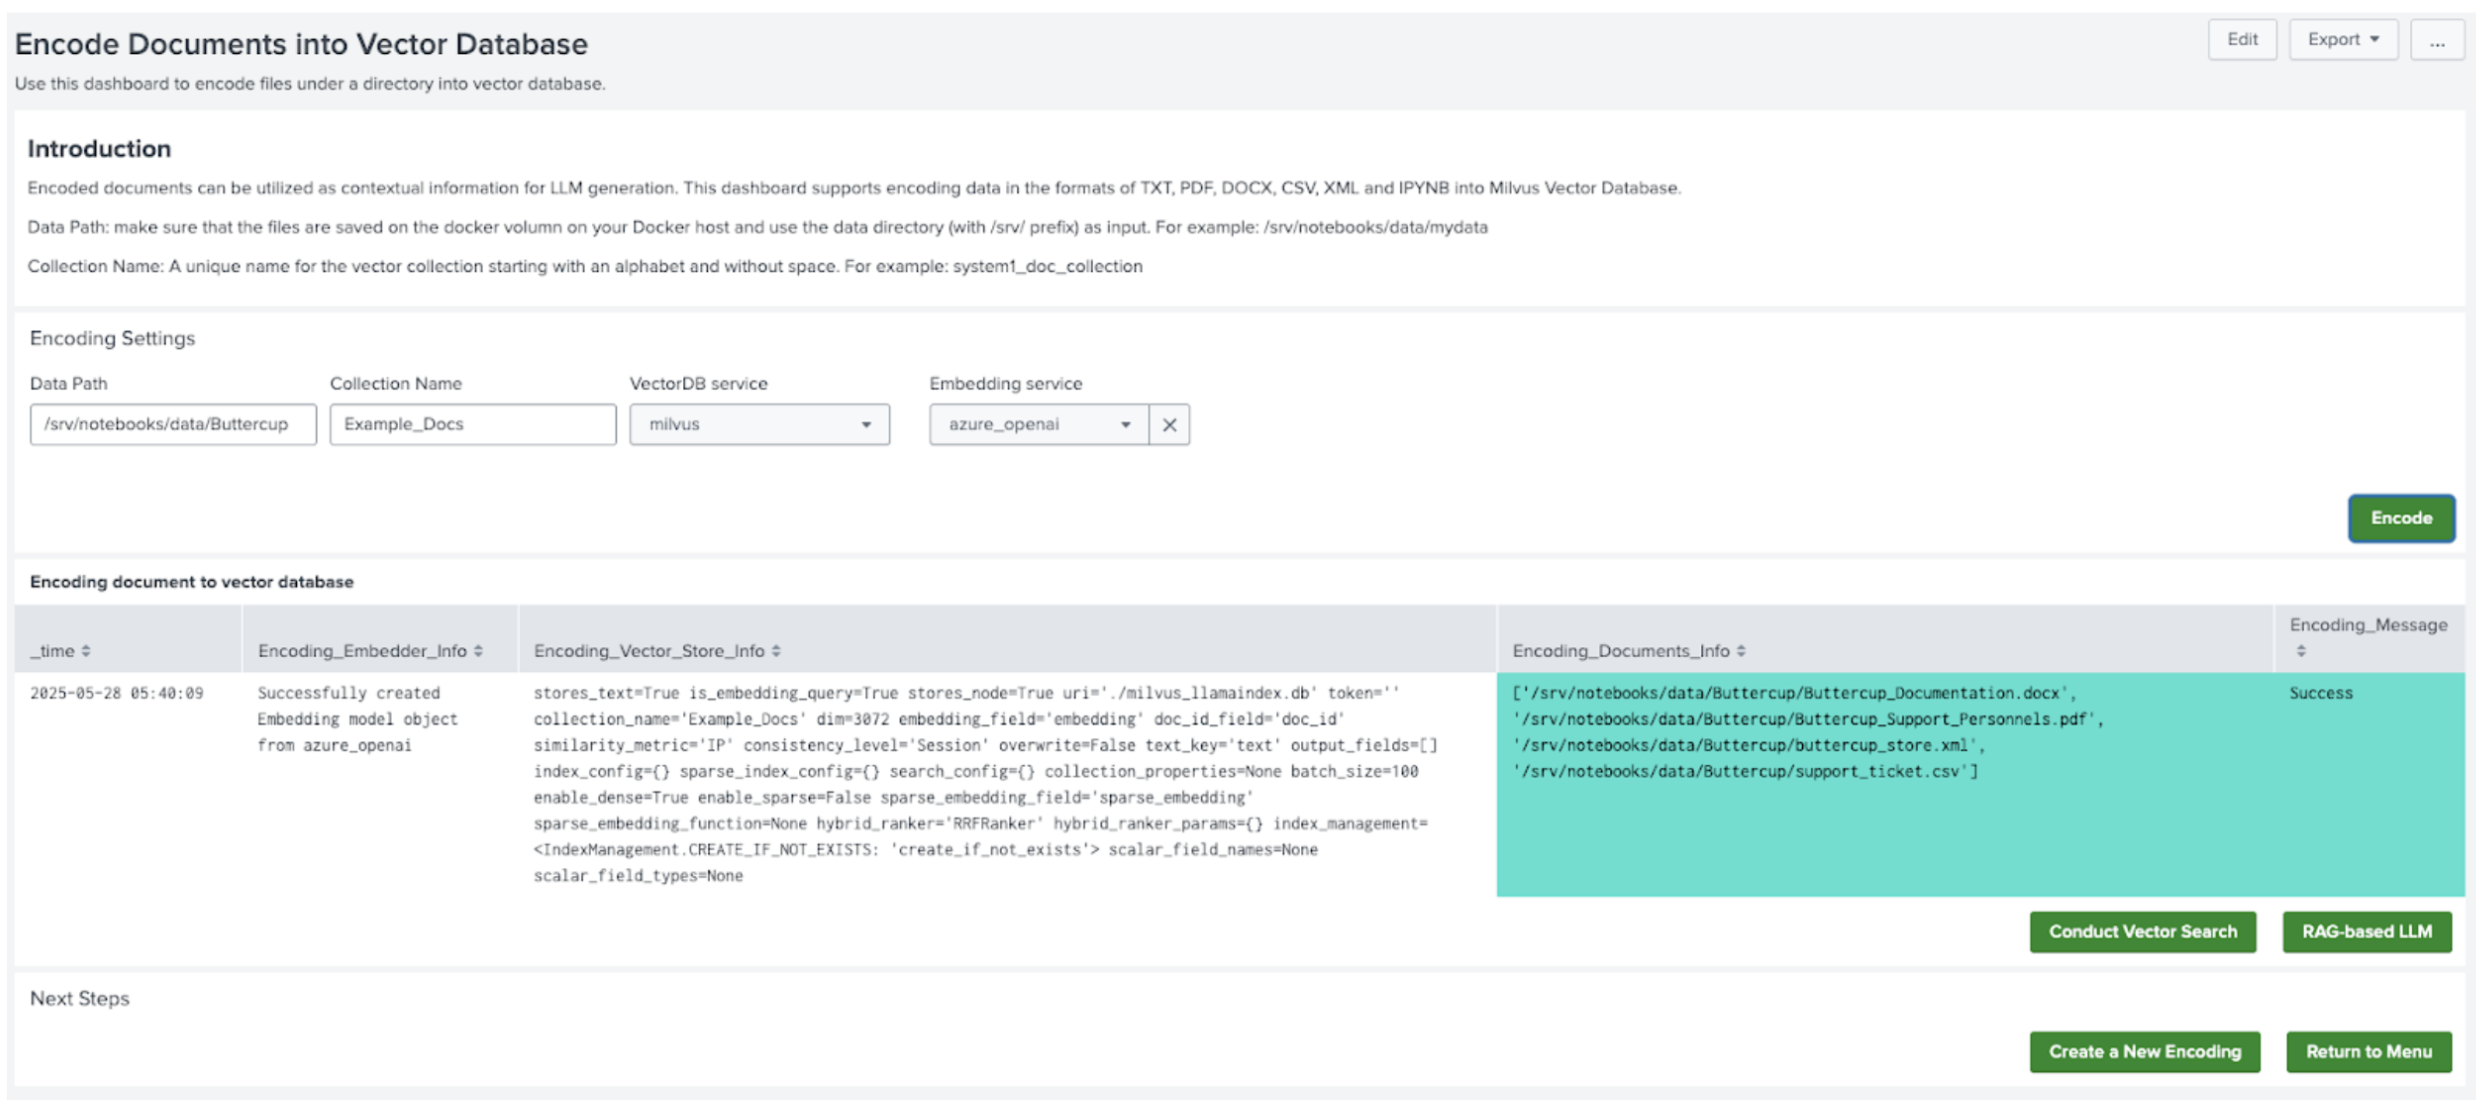This screenshot has width=2476, height=1100.
Task: Clear the Embedding service selection X
Action: click(x=1169, y=424)
